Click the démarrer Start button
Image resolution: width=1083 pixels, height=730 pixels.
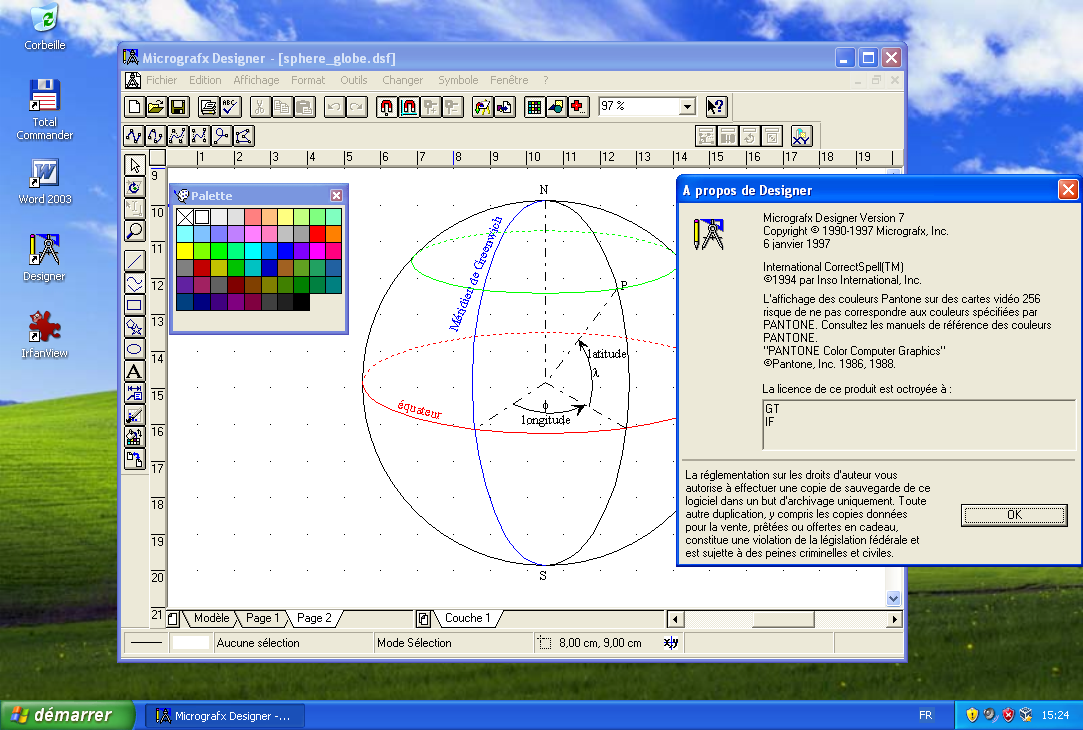click(x=68, y=715)
